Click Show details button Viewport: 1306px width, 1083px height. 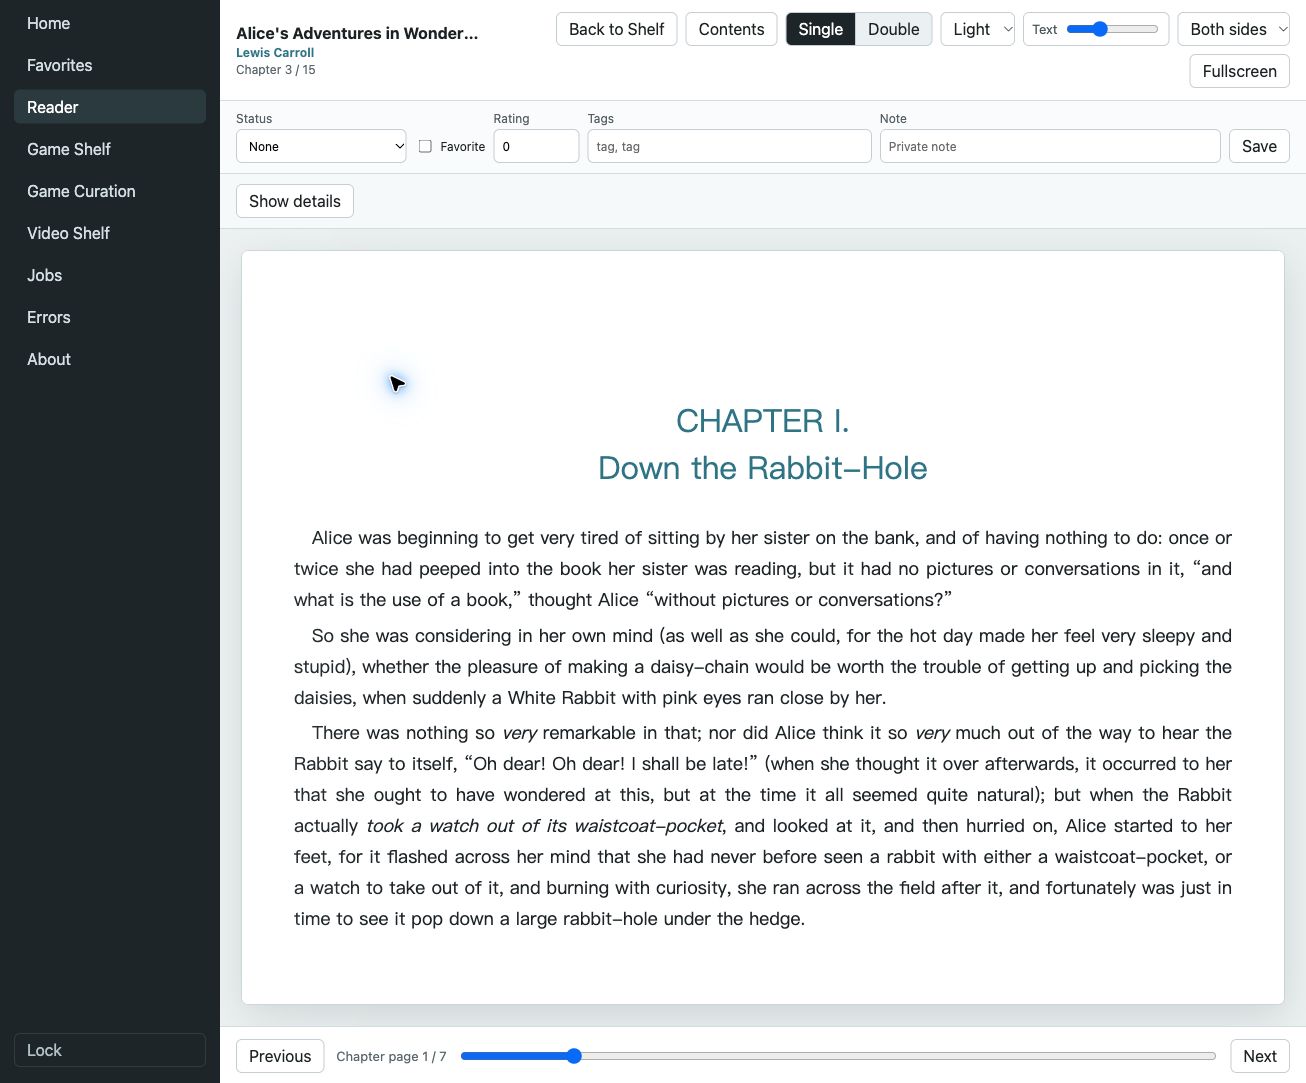[295, 201]
